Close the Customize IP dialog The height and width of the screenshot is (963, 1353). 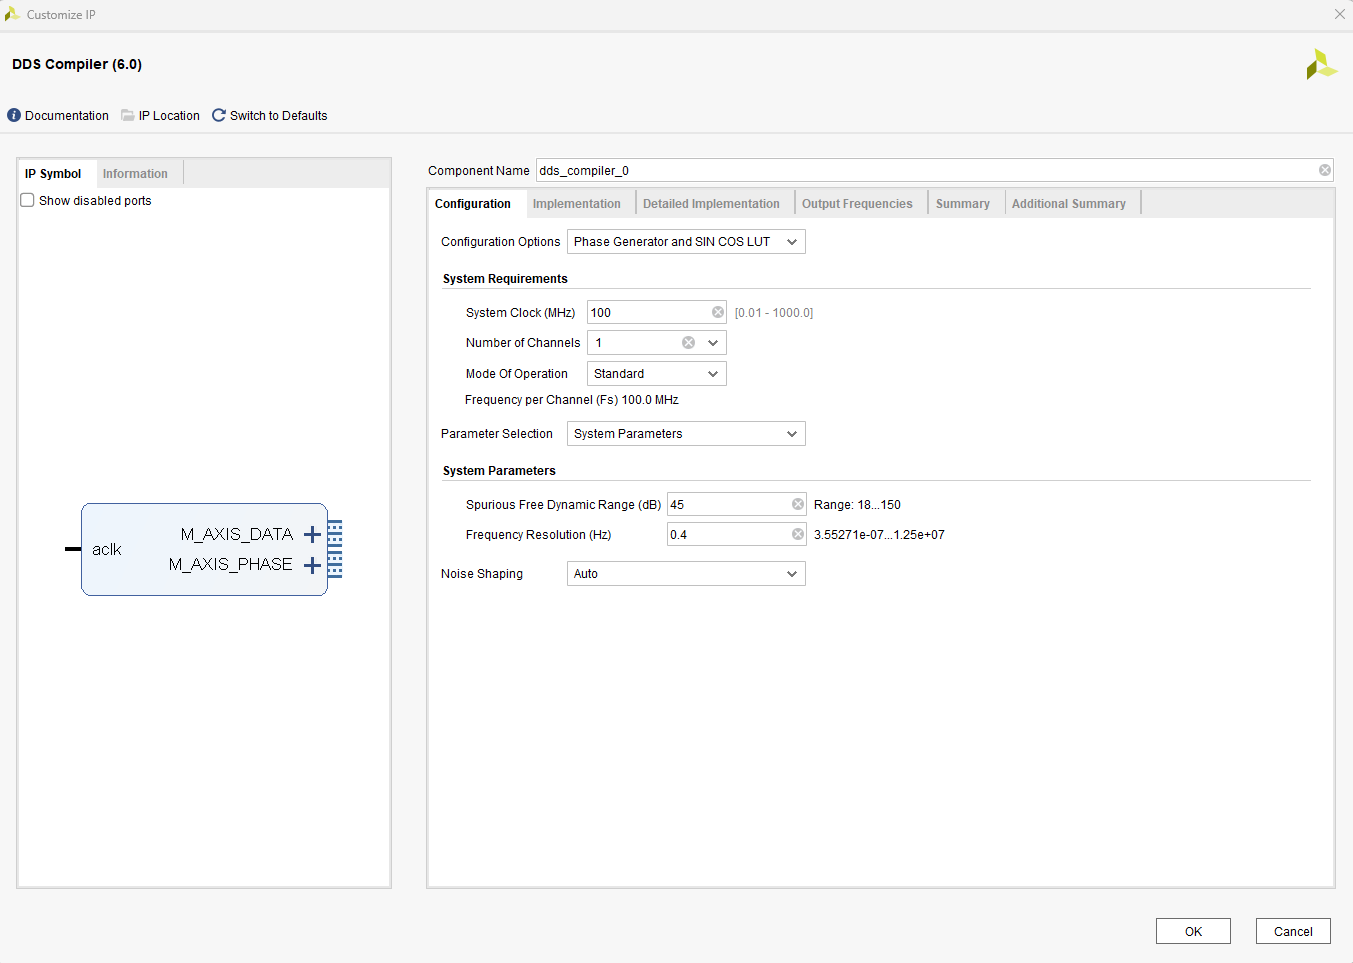(1339, 14)
